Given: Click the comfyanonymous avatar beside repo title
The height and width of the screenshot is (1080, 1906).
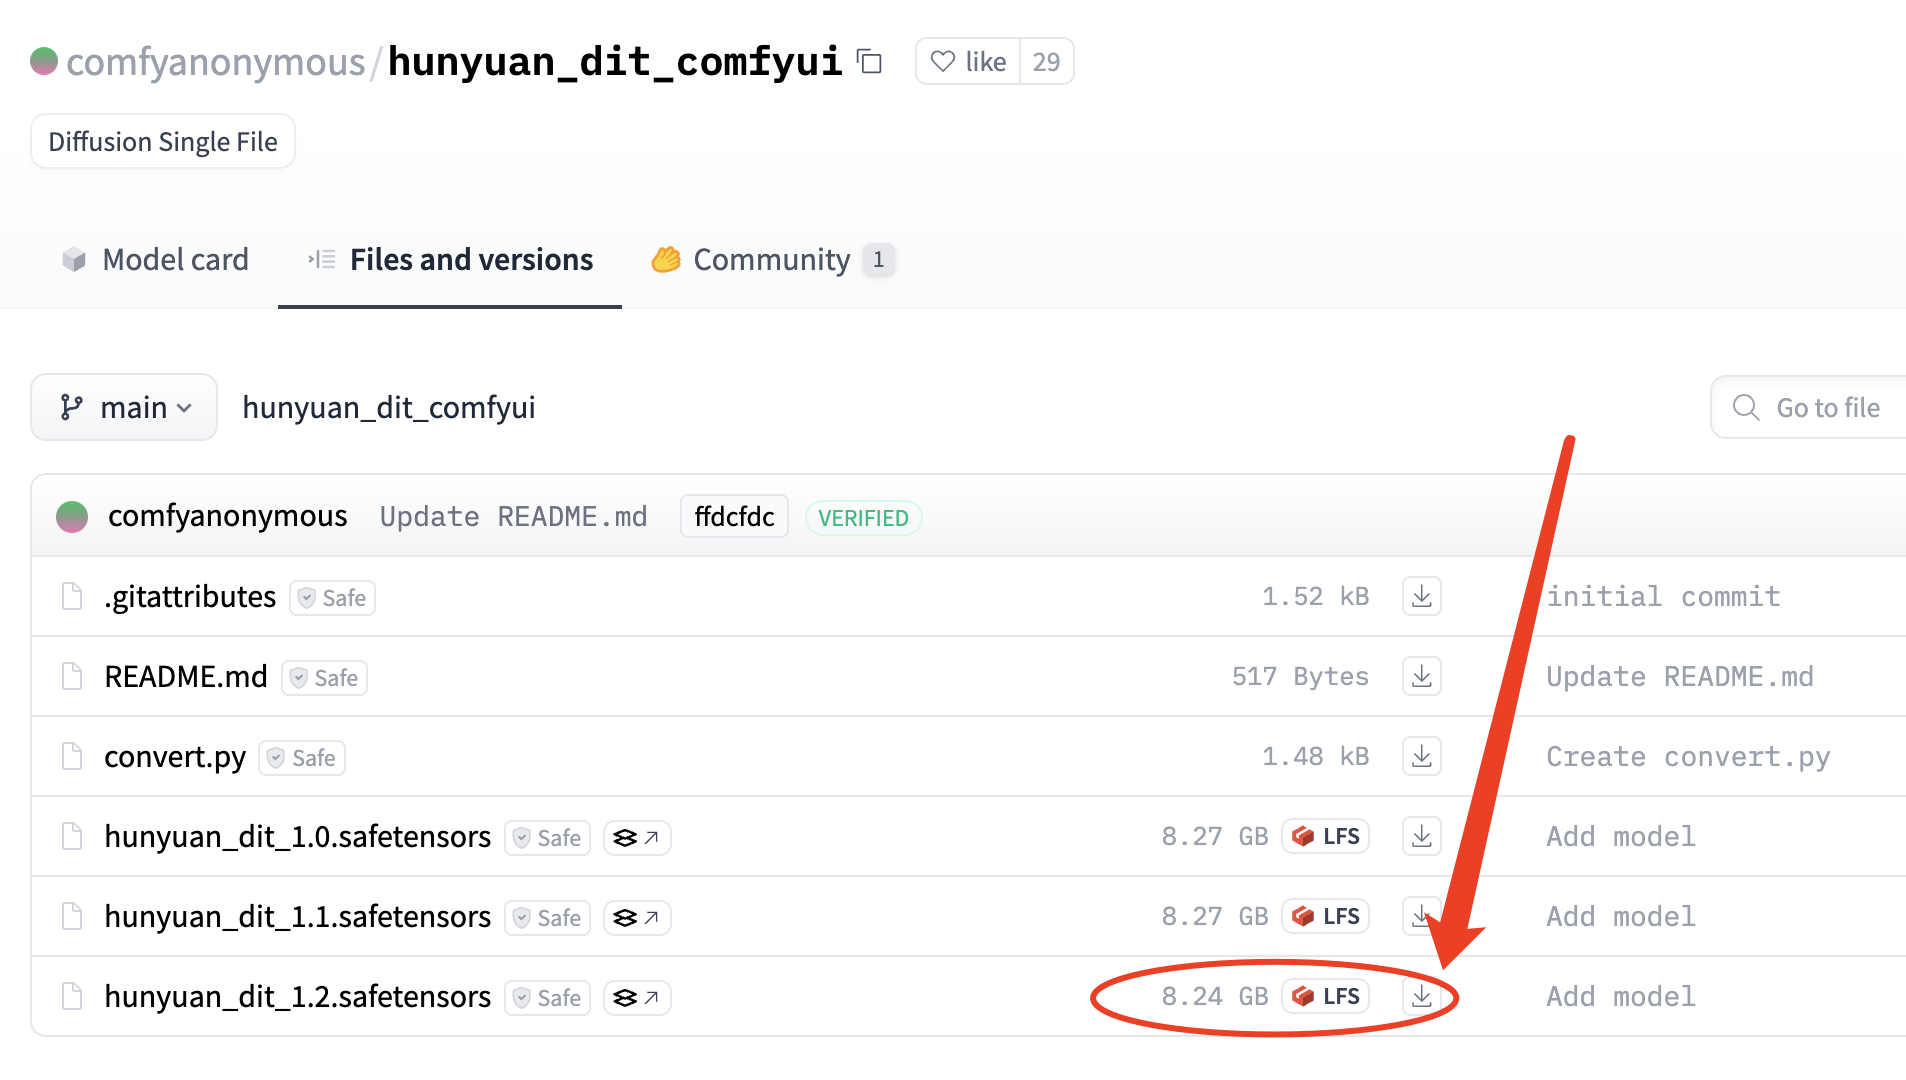Looking at the screenshot, I should point(44,62).
